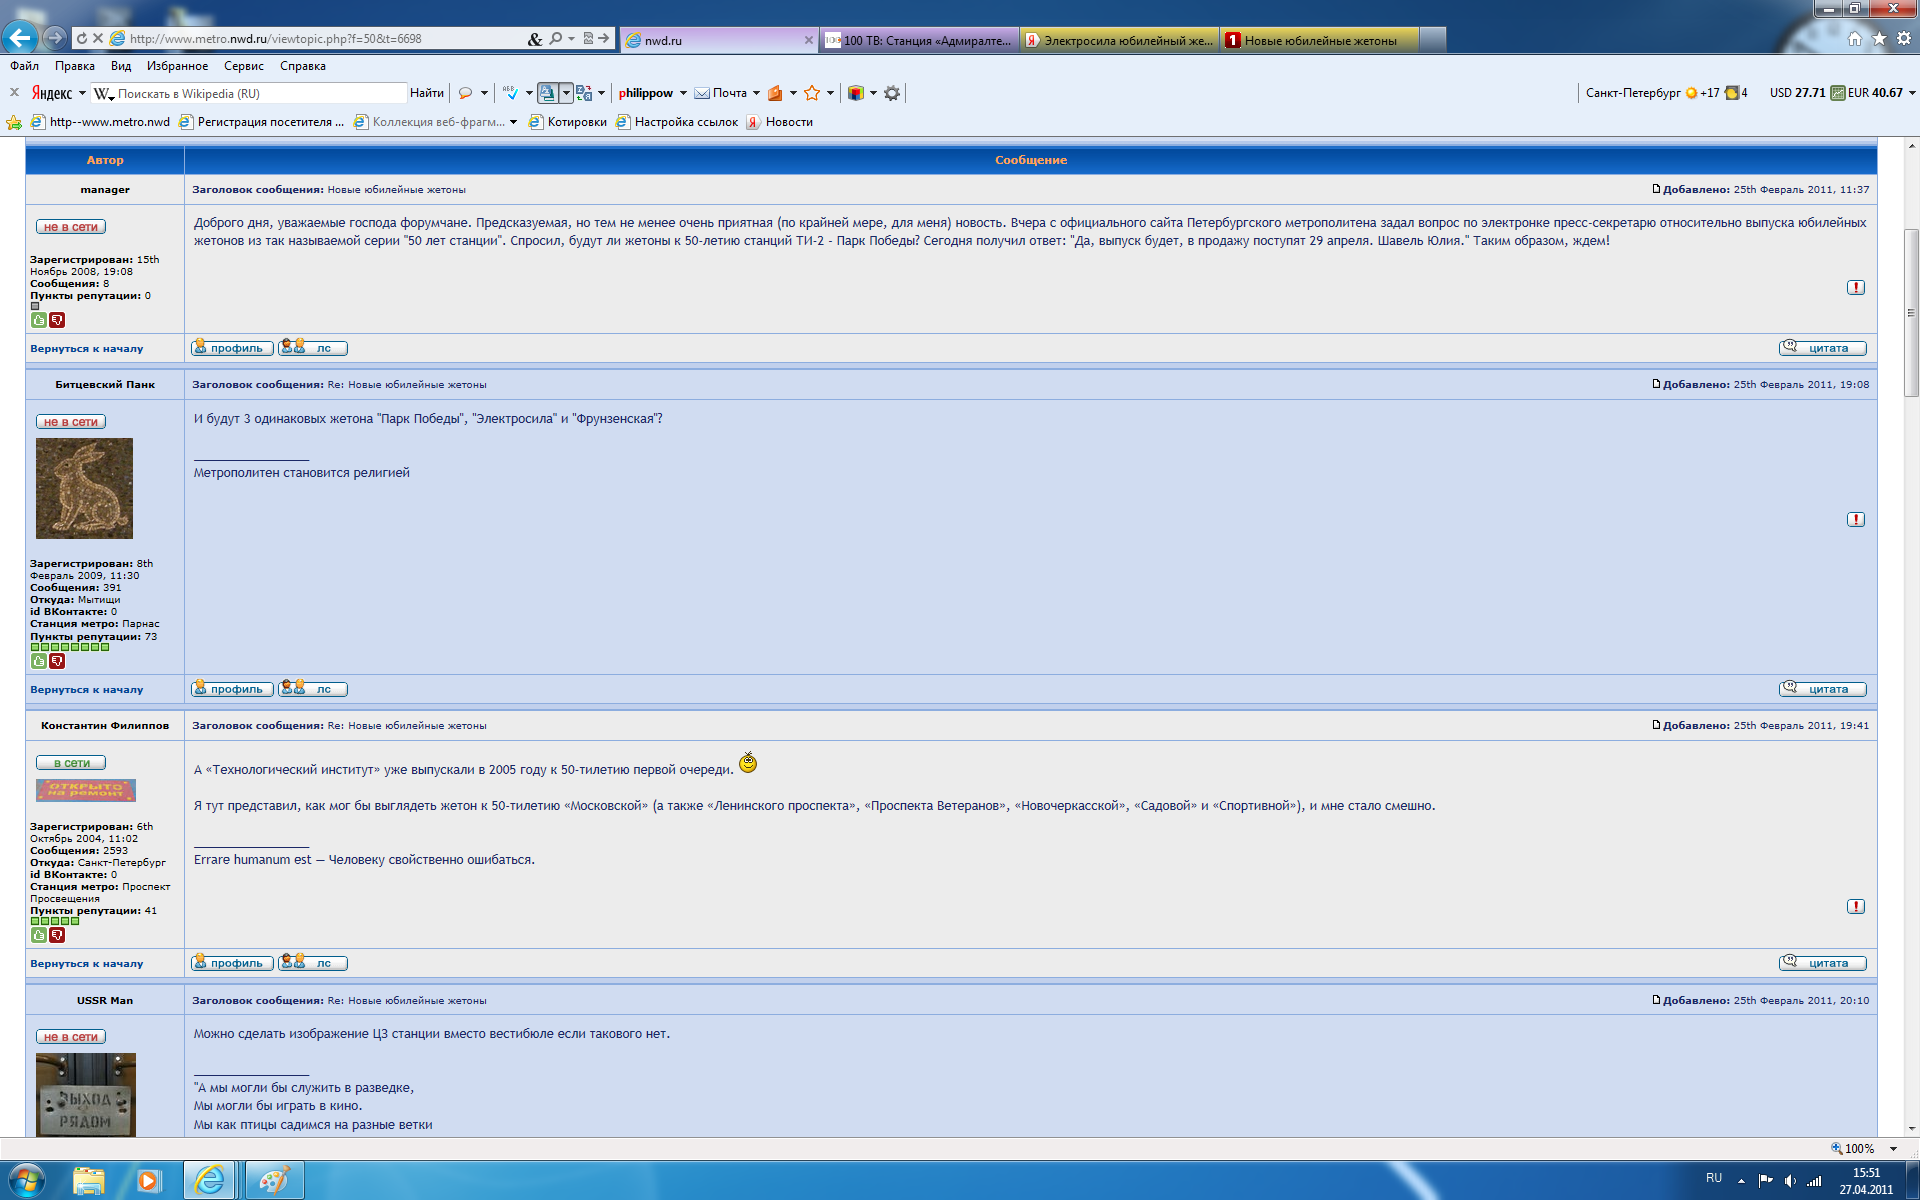Report manager's post with exclamation icon

point(1856,287)
